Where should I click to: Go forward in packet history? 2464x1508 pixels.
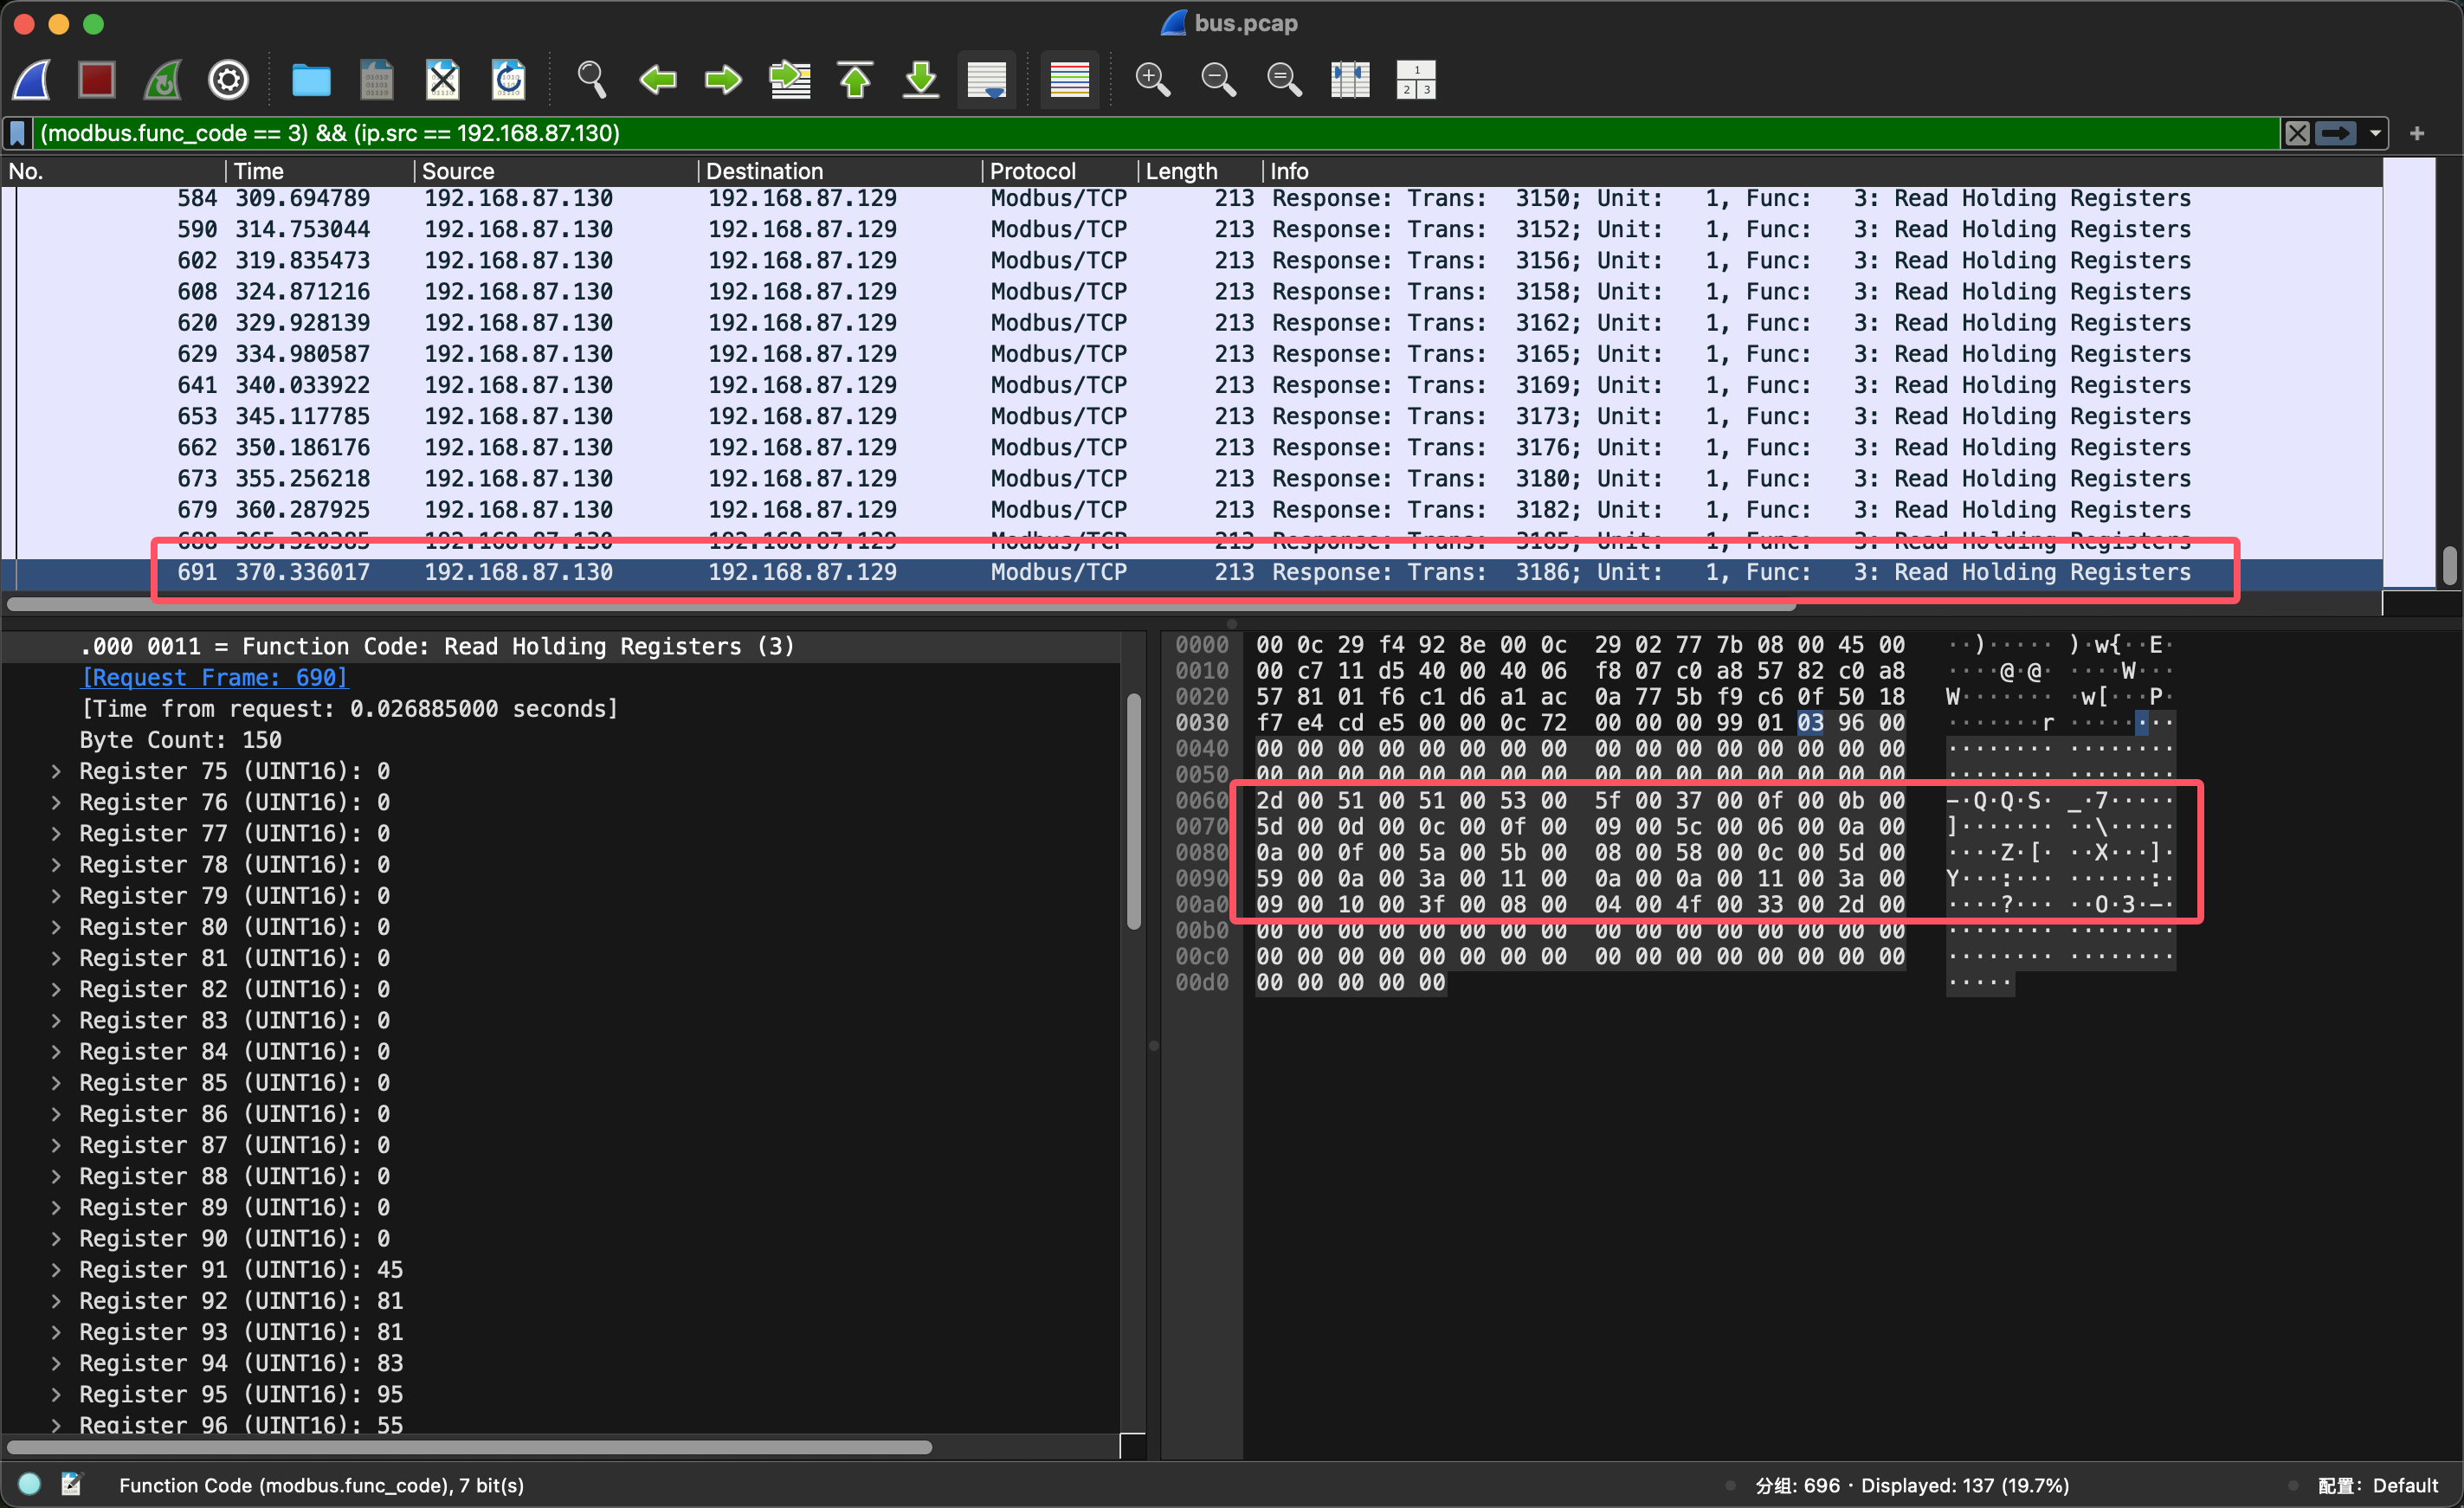pyautogui.click(x=723, y=80)
